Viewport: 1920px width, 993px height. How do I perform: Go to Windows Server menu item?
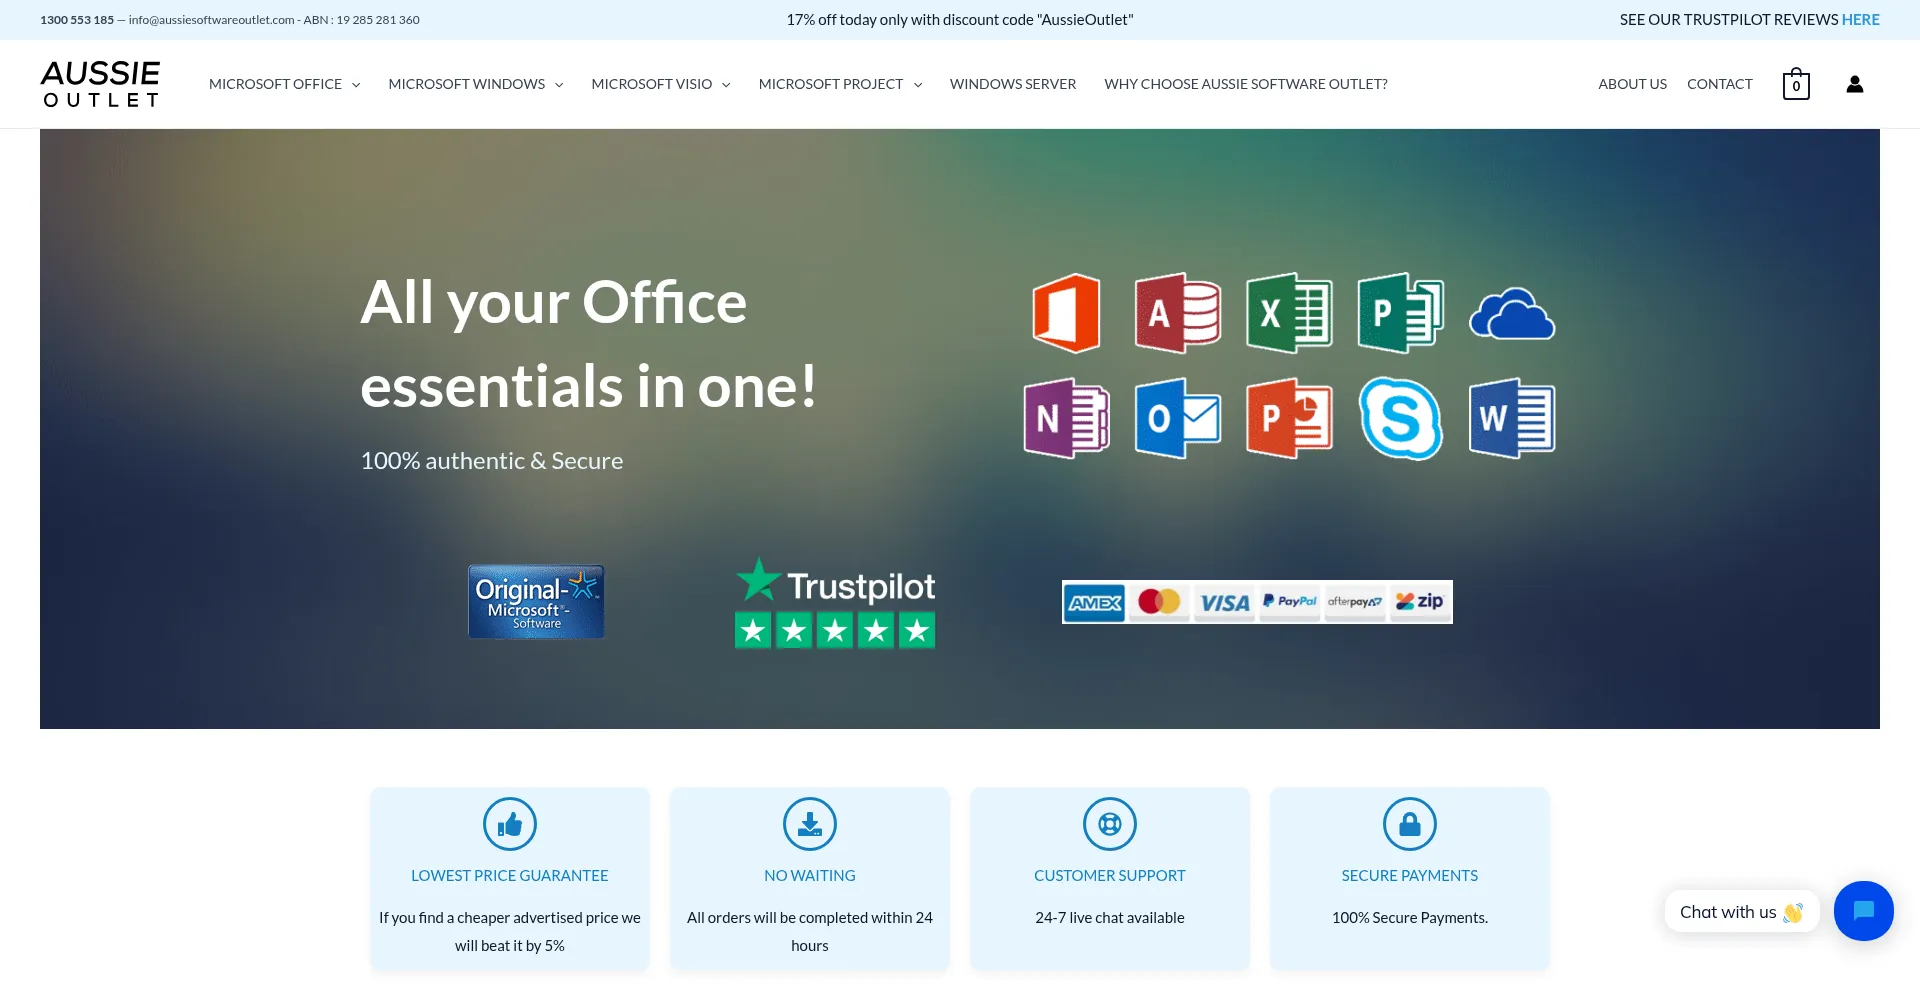pos(1012,85)
